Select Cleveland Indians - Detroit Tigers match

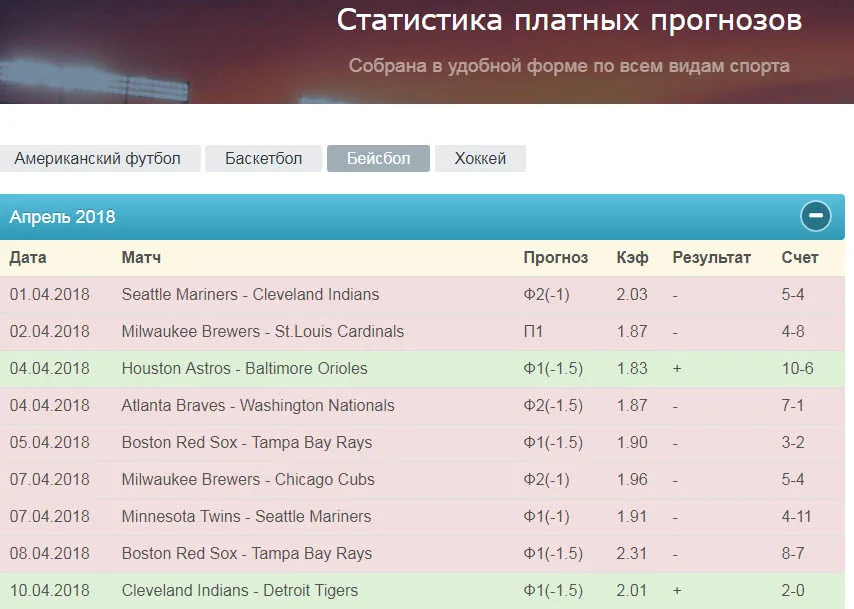[240, 590]
